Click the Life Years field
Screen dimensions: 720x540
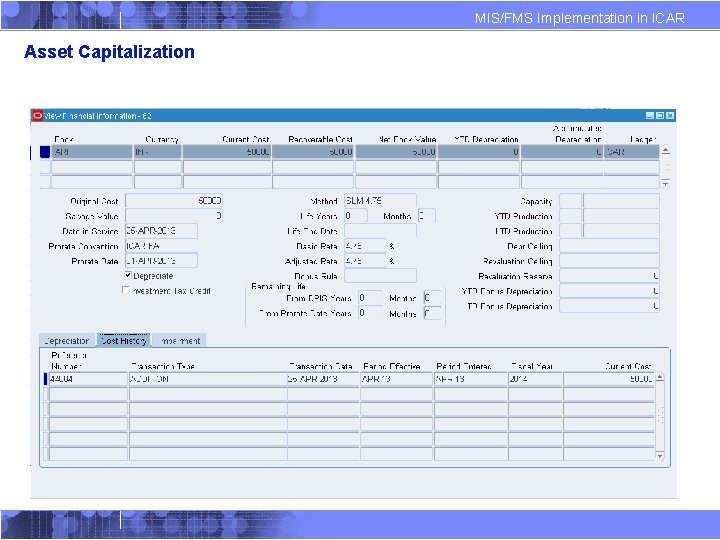[x=356, y=215]
